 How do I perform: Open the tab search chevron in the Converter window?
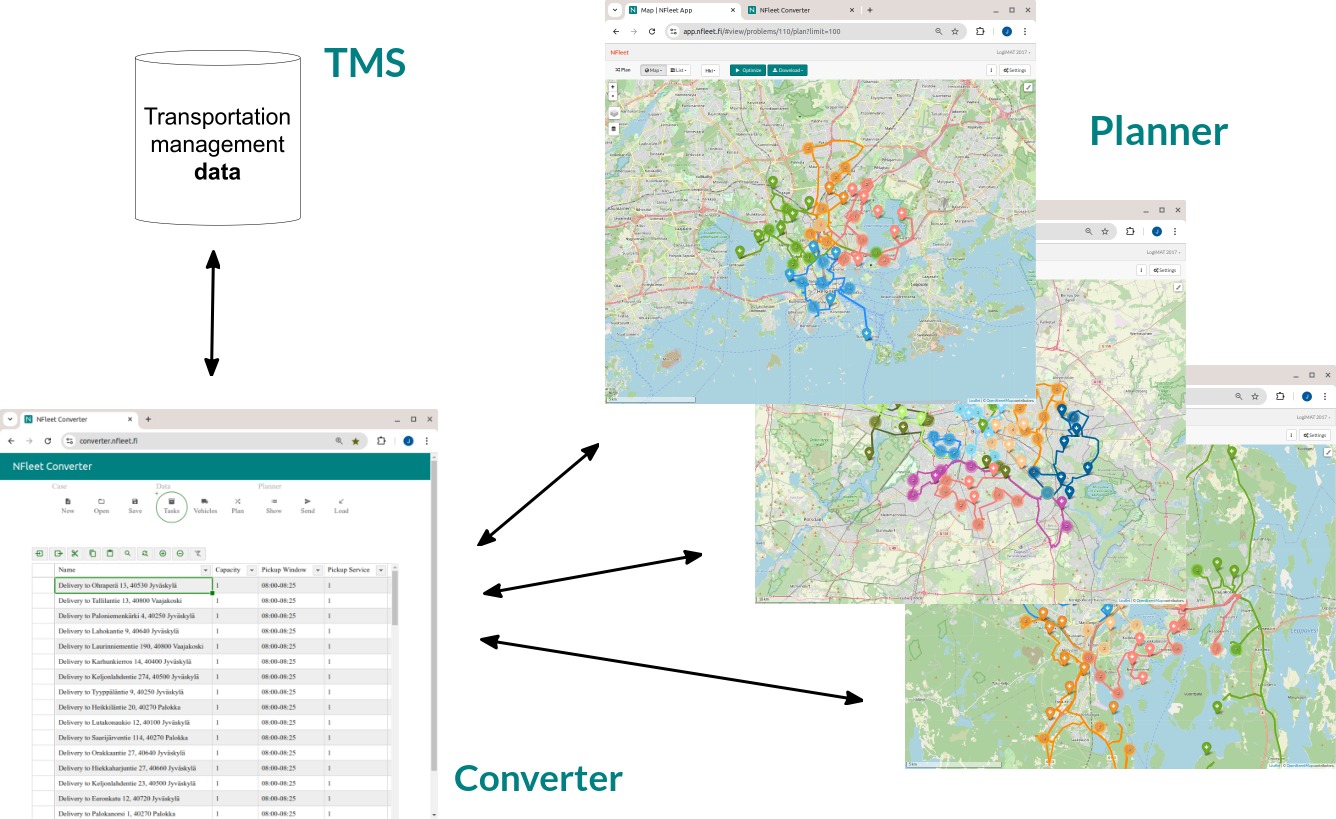(10, 419)
